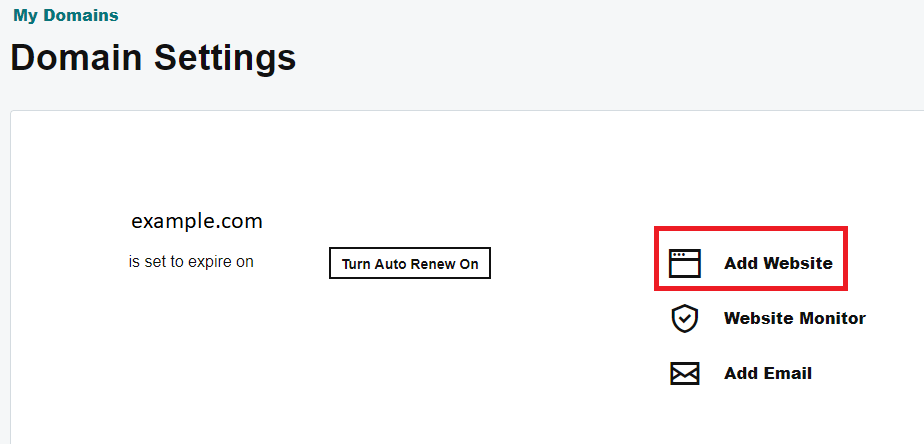Go back to My Domains breadcrumb
The width and height of the screenshot is (924, 444).
(65, 15)
